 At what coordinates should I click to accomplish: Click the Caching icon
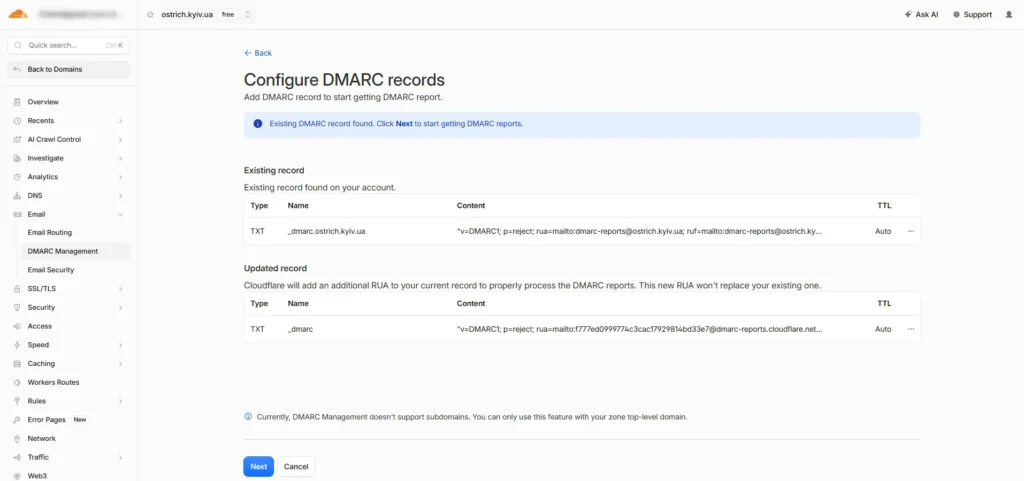tap(17, 364)
